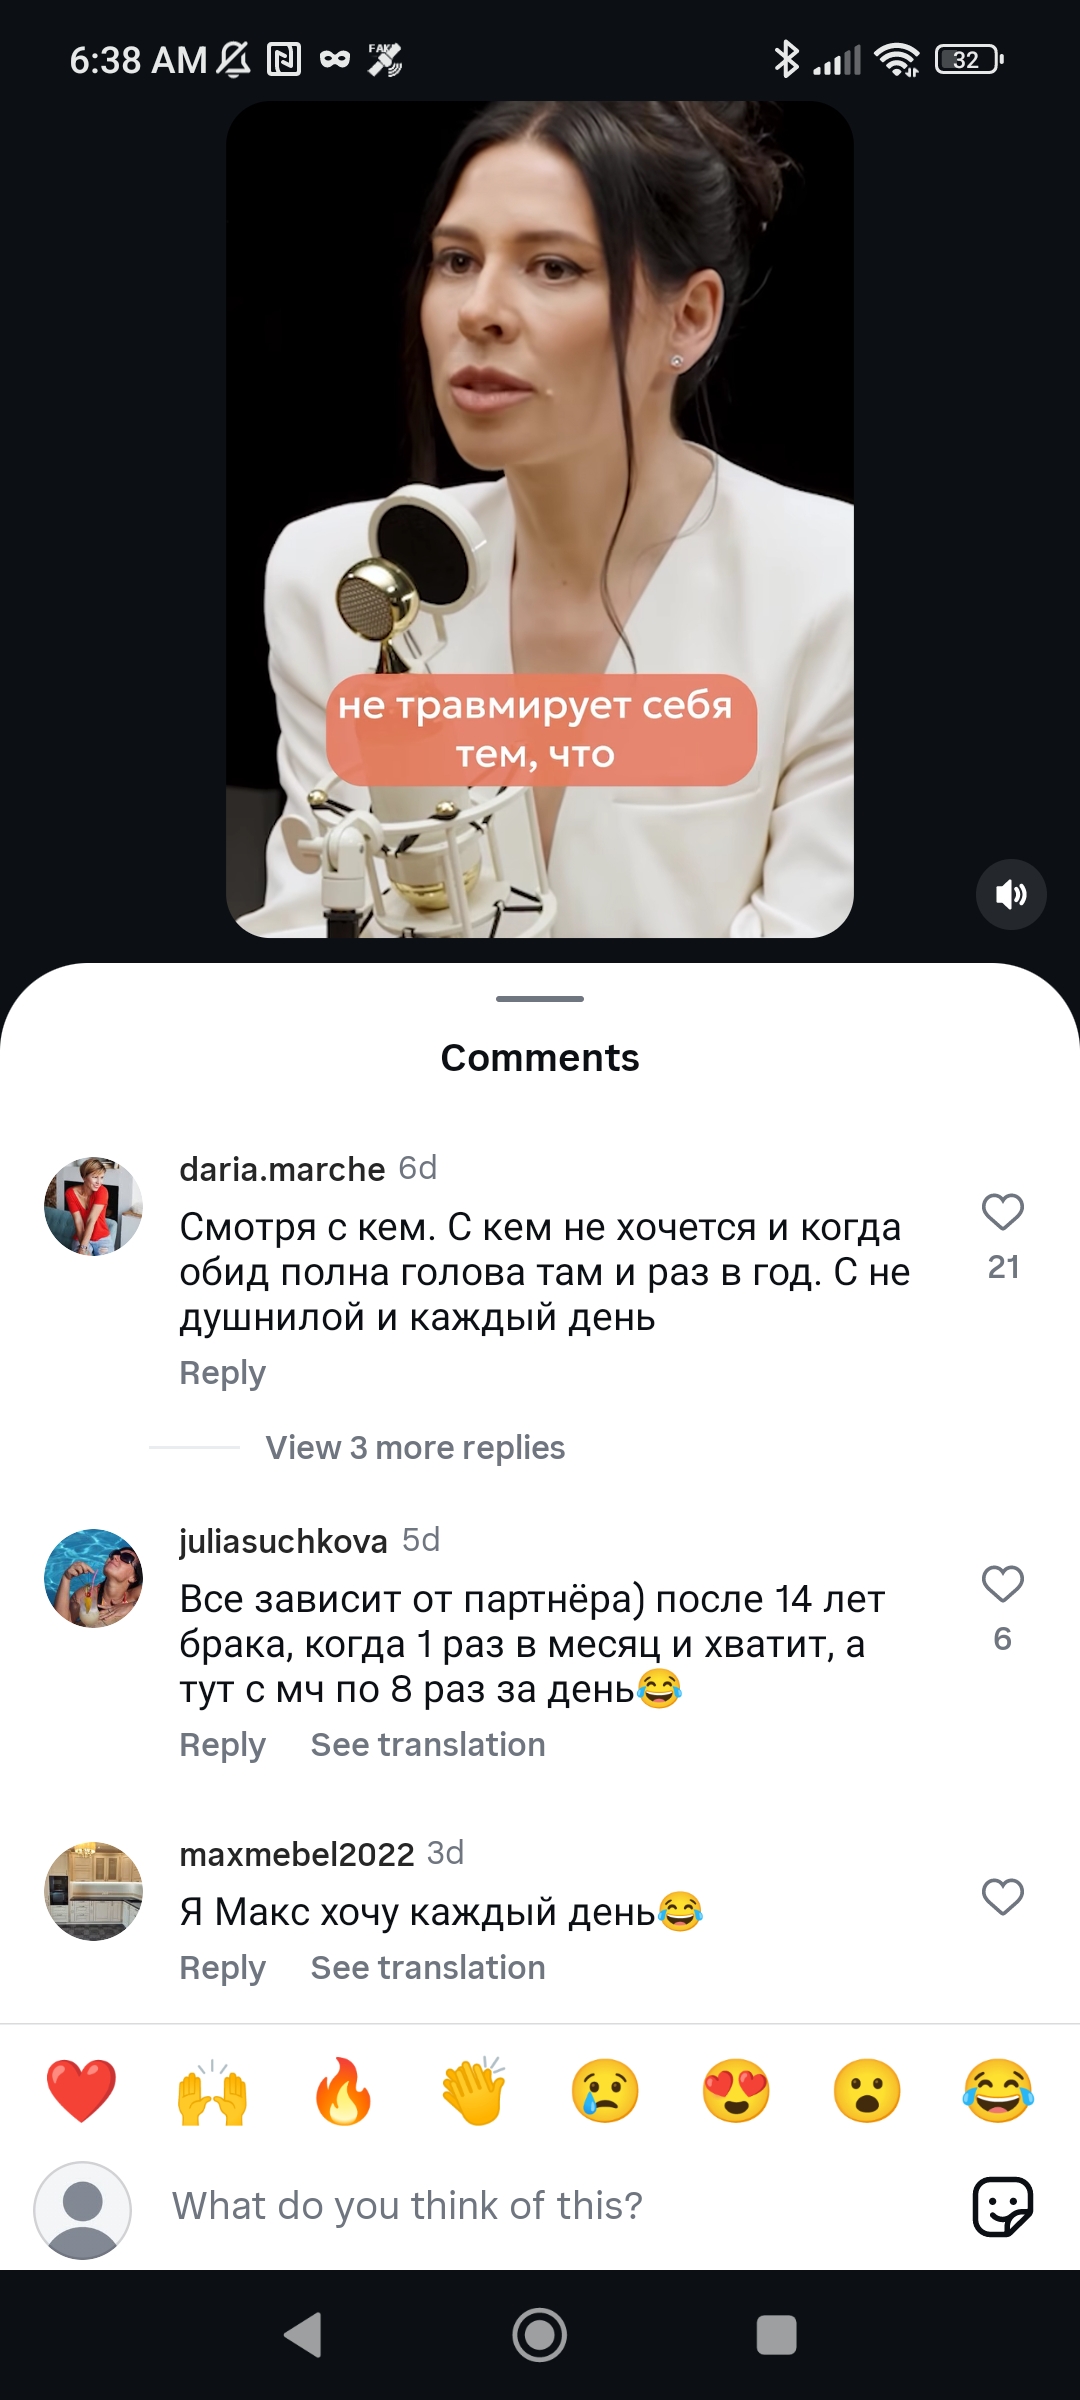Image resolution: width=1080 pixels, height=2400 pixels.
Task: Open the sticker picker icon
Action: coord(1003,2206)
